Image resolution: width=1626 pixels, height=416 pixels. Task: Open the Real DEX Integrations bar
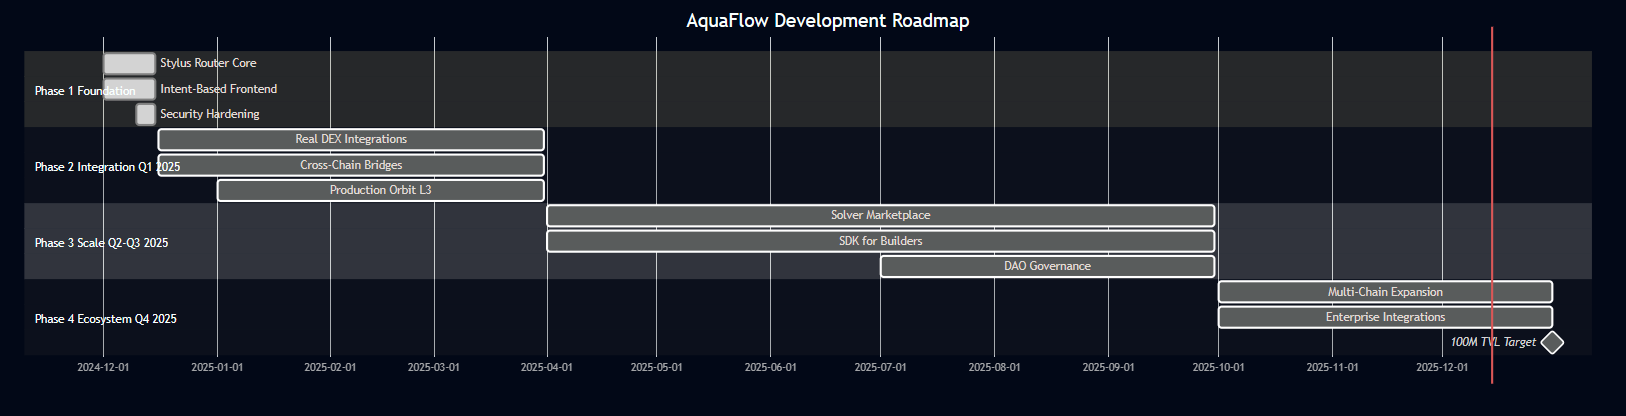click(351, 139)
